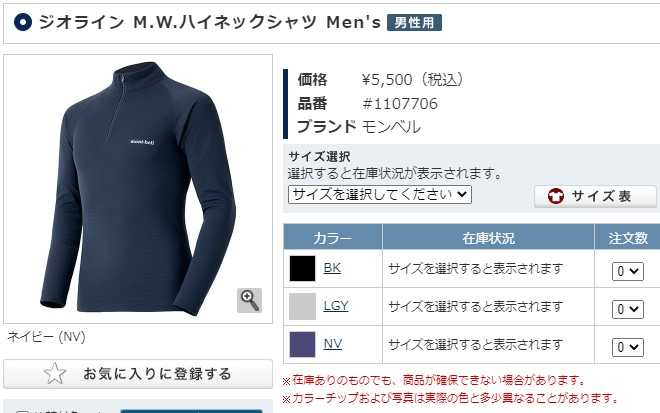This screenshot has width=660, height=413.
Task: Click the LGY color link
Action: click(x=336, y=306)
